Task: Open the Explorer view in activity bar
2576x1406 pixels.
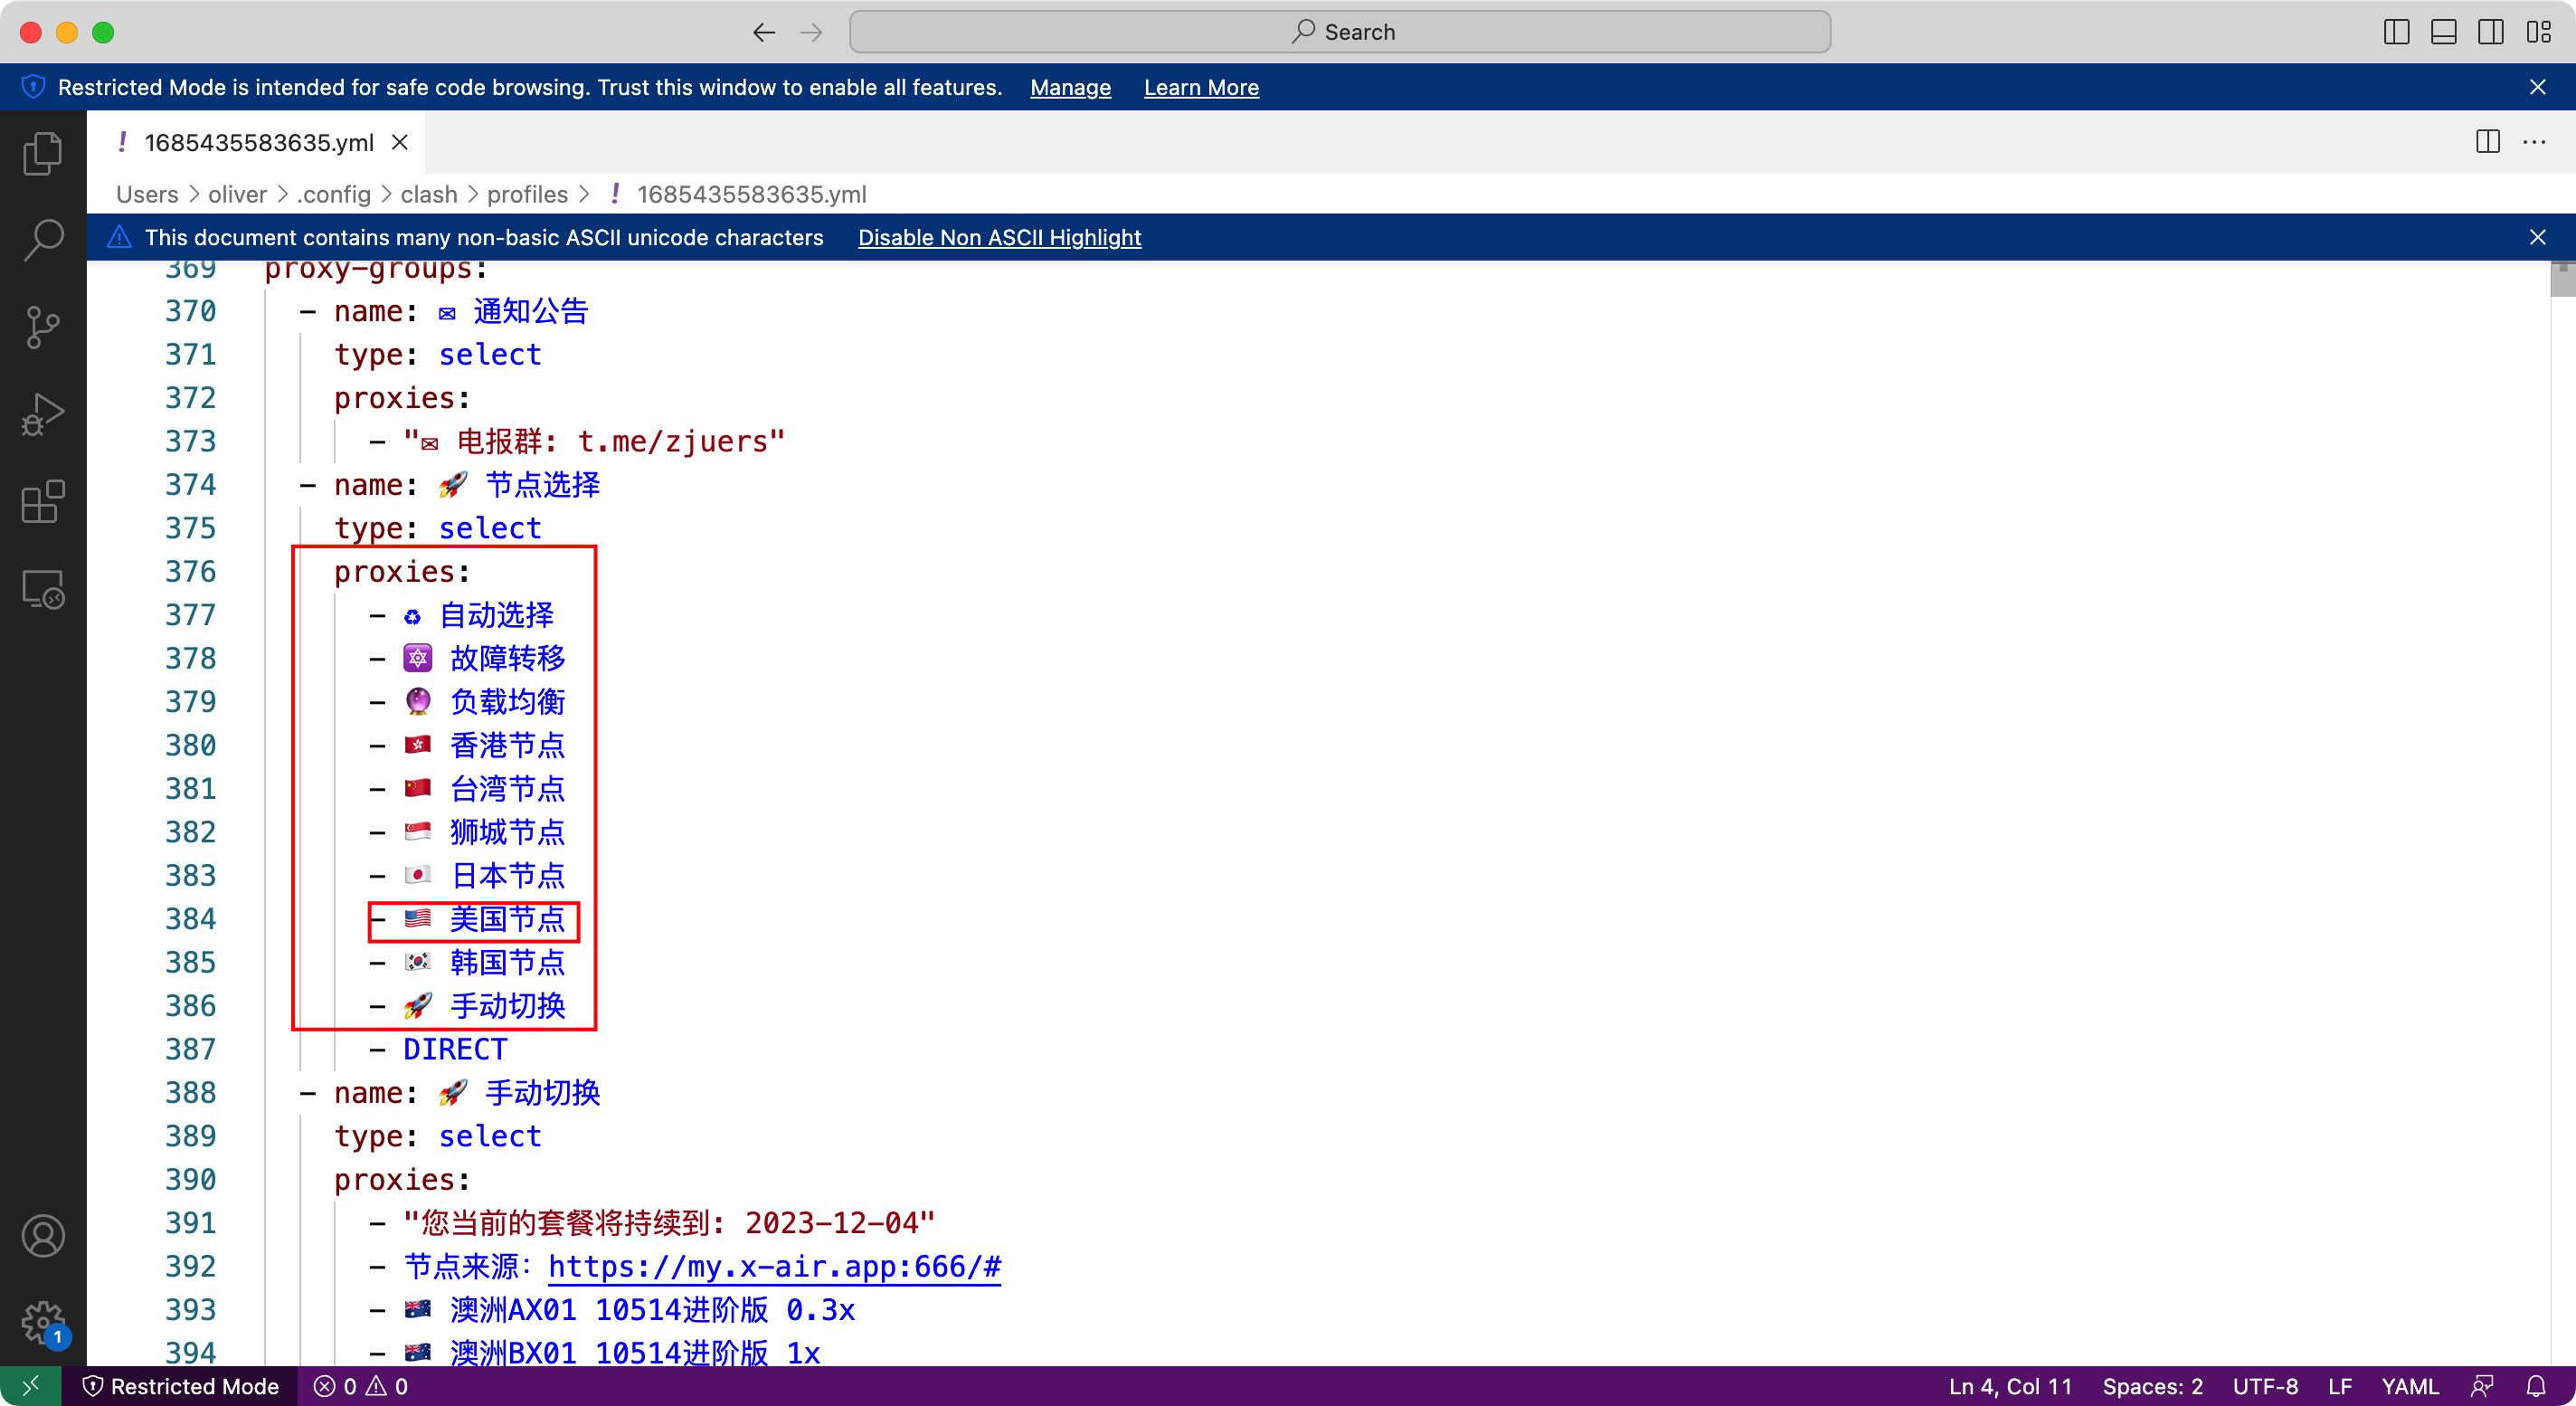Action: 42,153
